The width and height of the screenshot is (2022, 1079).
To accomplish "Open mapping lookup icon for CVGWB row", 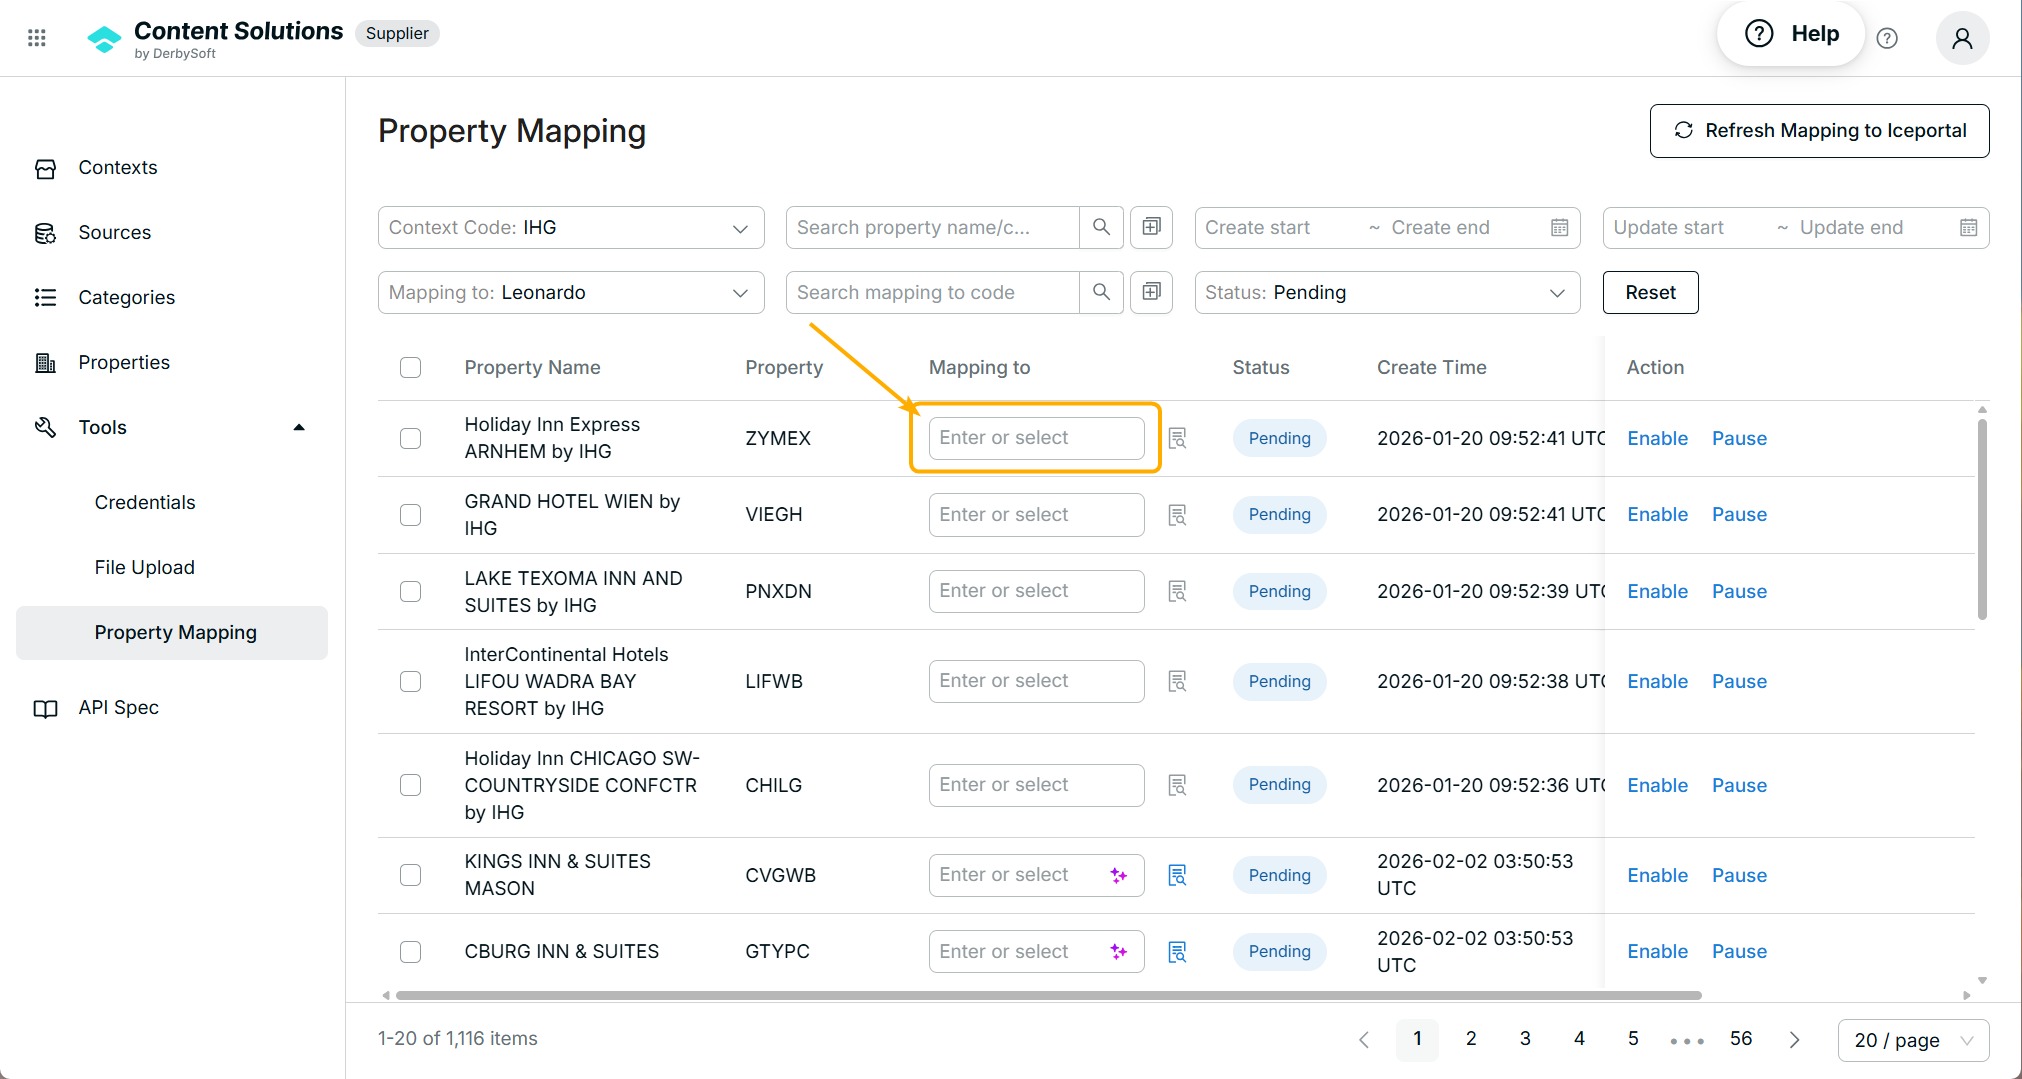I will coord(1178,875).
